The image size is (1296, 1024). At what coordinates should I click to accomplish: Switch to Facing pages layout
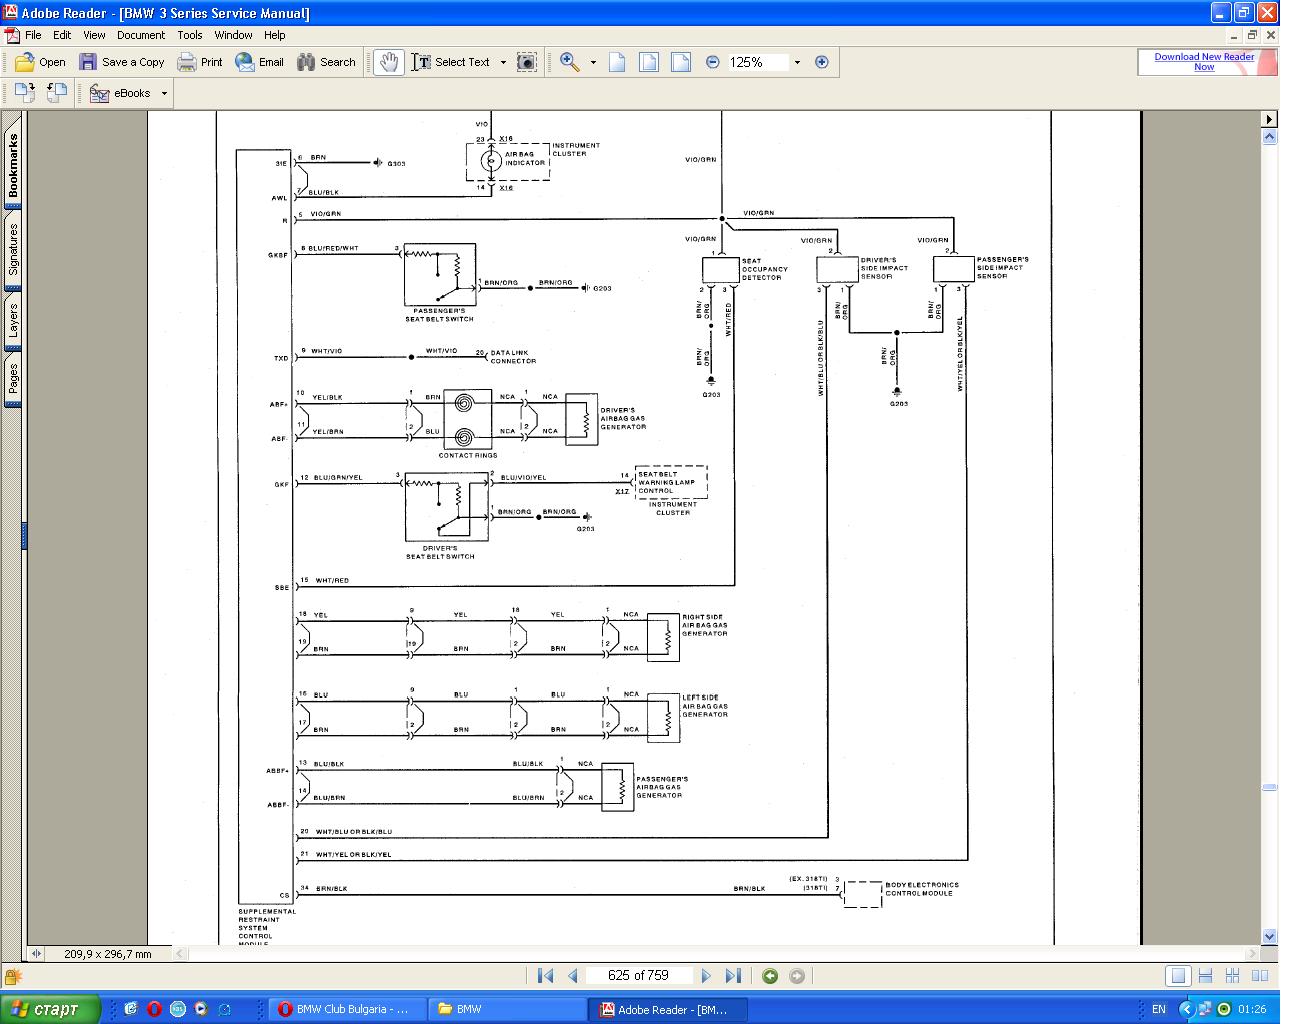pyautogui.click(x=1260, y=976)
